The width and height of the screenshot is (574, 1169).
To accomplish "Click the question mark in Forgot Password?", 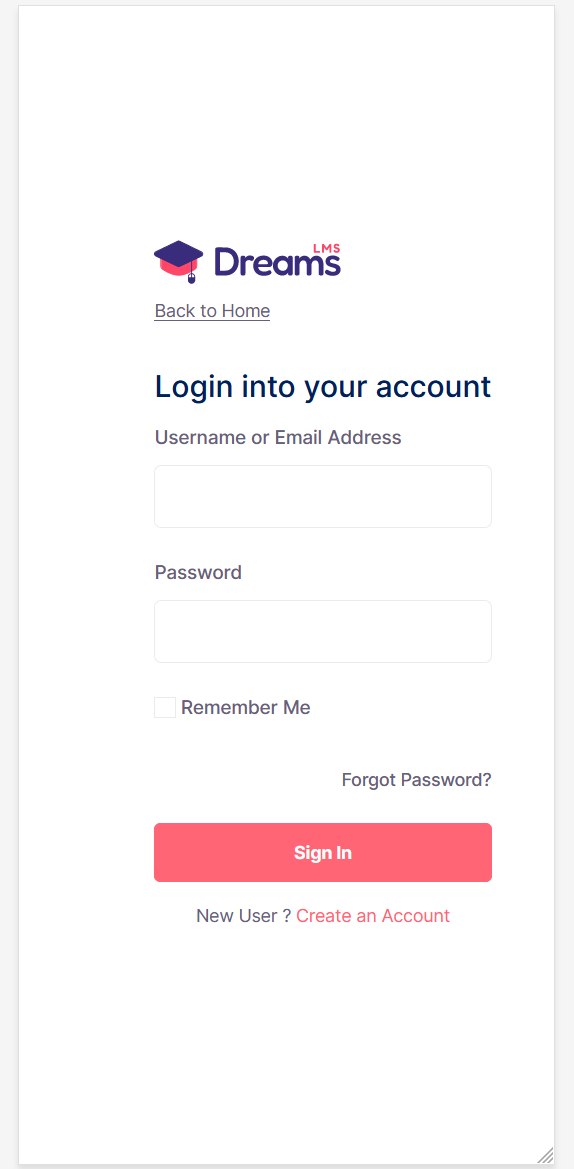I will coord(487,780).
